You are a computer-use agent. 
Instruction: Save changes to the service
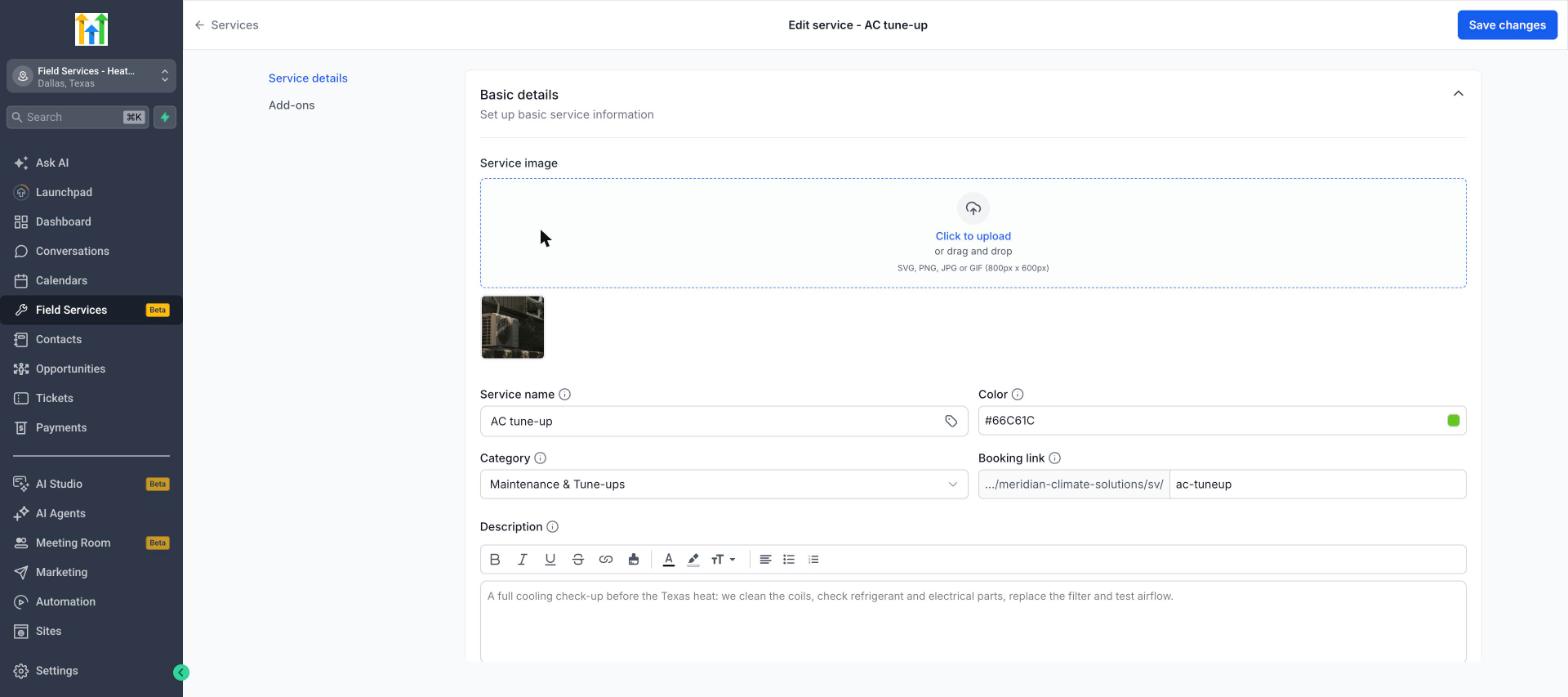1507,25
